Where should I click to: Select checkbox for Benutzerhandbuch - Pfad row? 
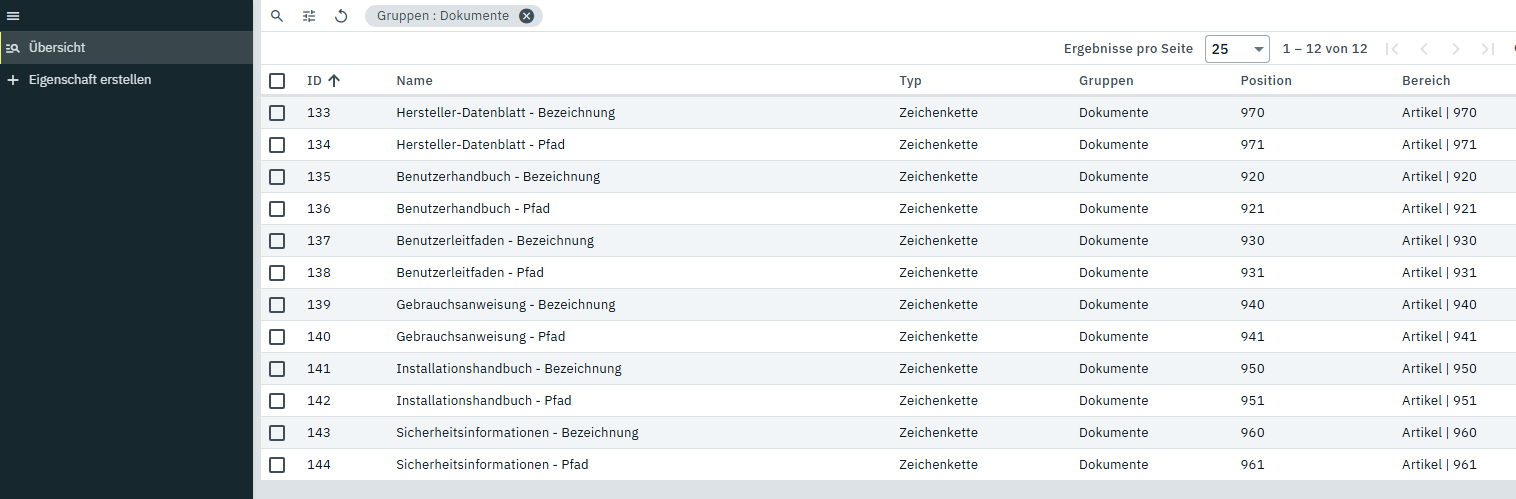(277, 209)
